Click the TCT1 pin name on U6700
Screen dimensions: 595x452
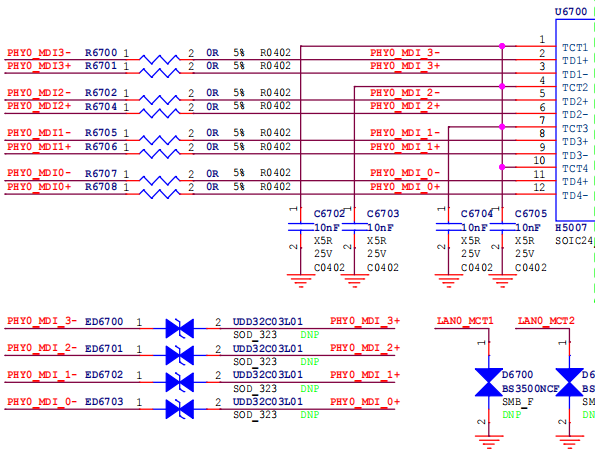coord(575,48)
